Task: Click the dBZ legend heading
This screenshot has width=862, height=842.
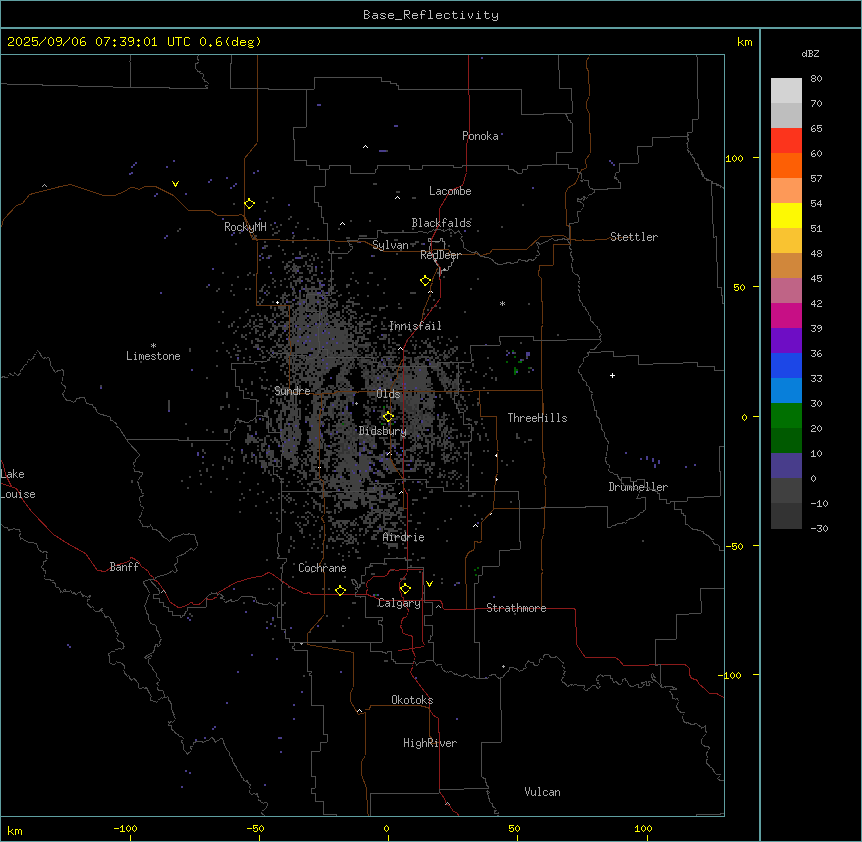Action: [x=810, y=53]
